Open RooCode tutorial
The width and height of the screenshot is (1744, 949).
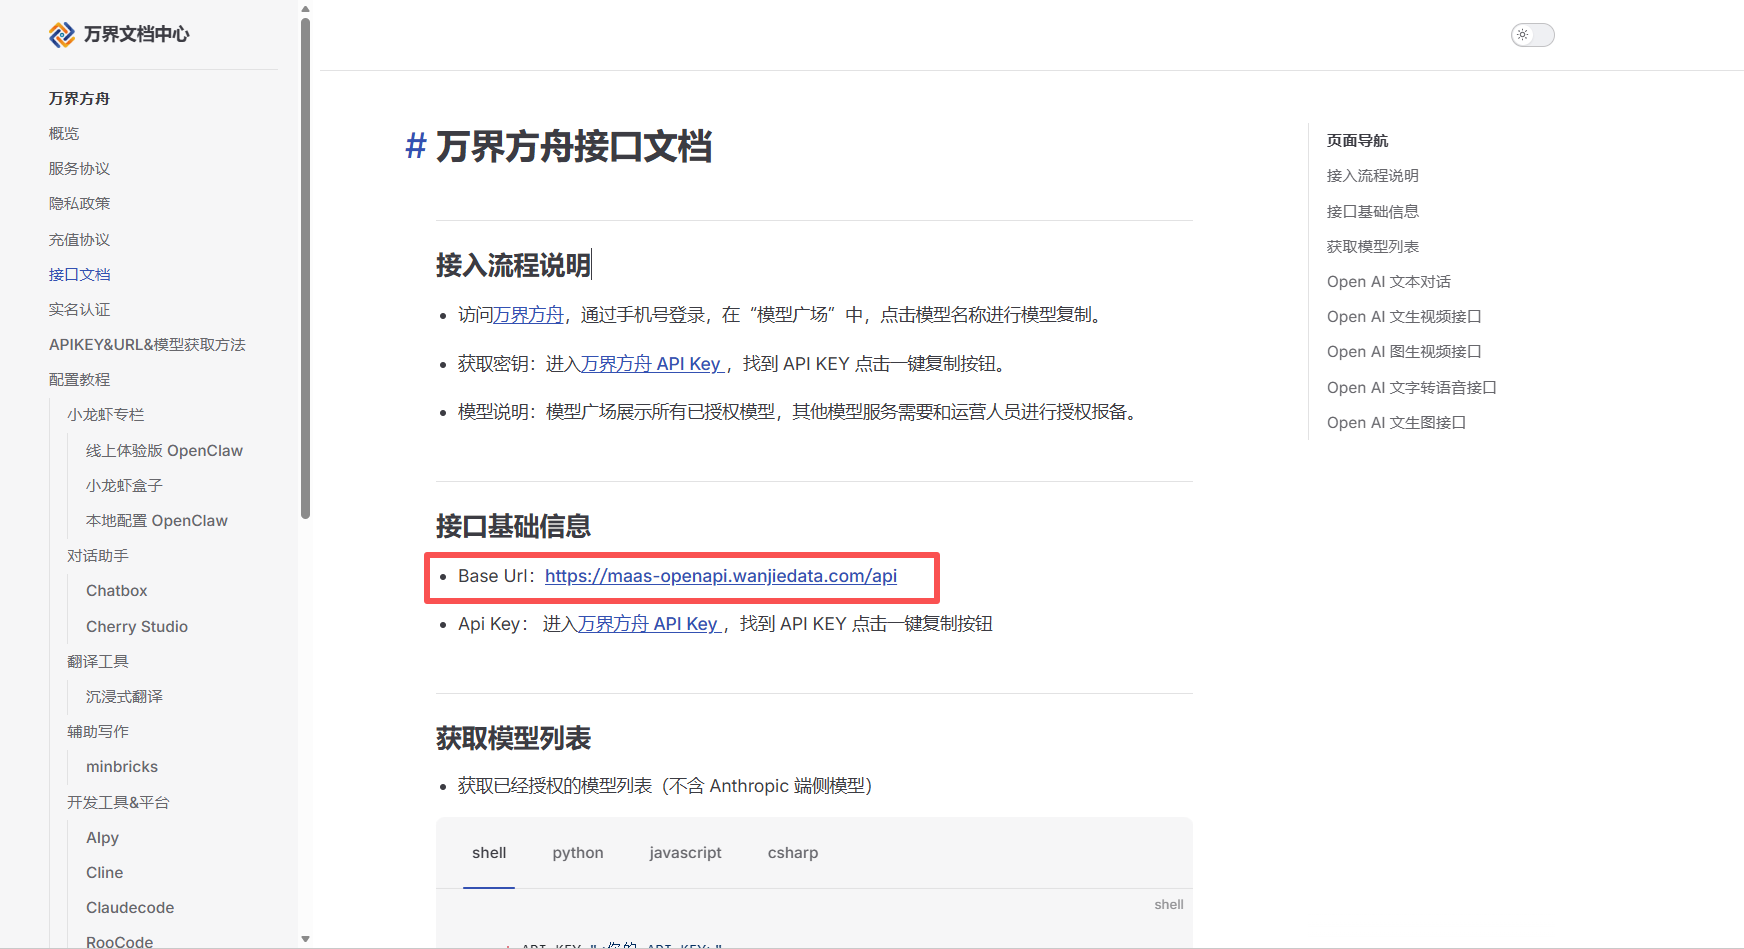click(x=119, y=941)
